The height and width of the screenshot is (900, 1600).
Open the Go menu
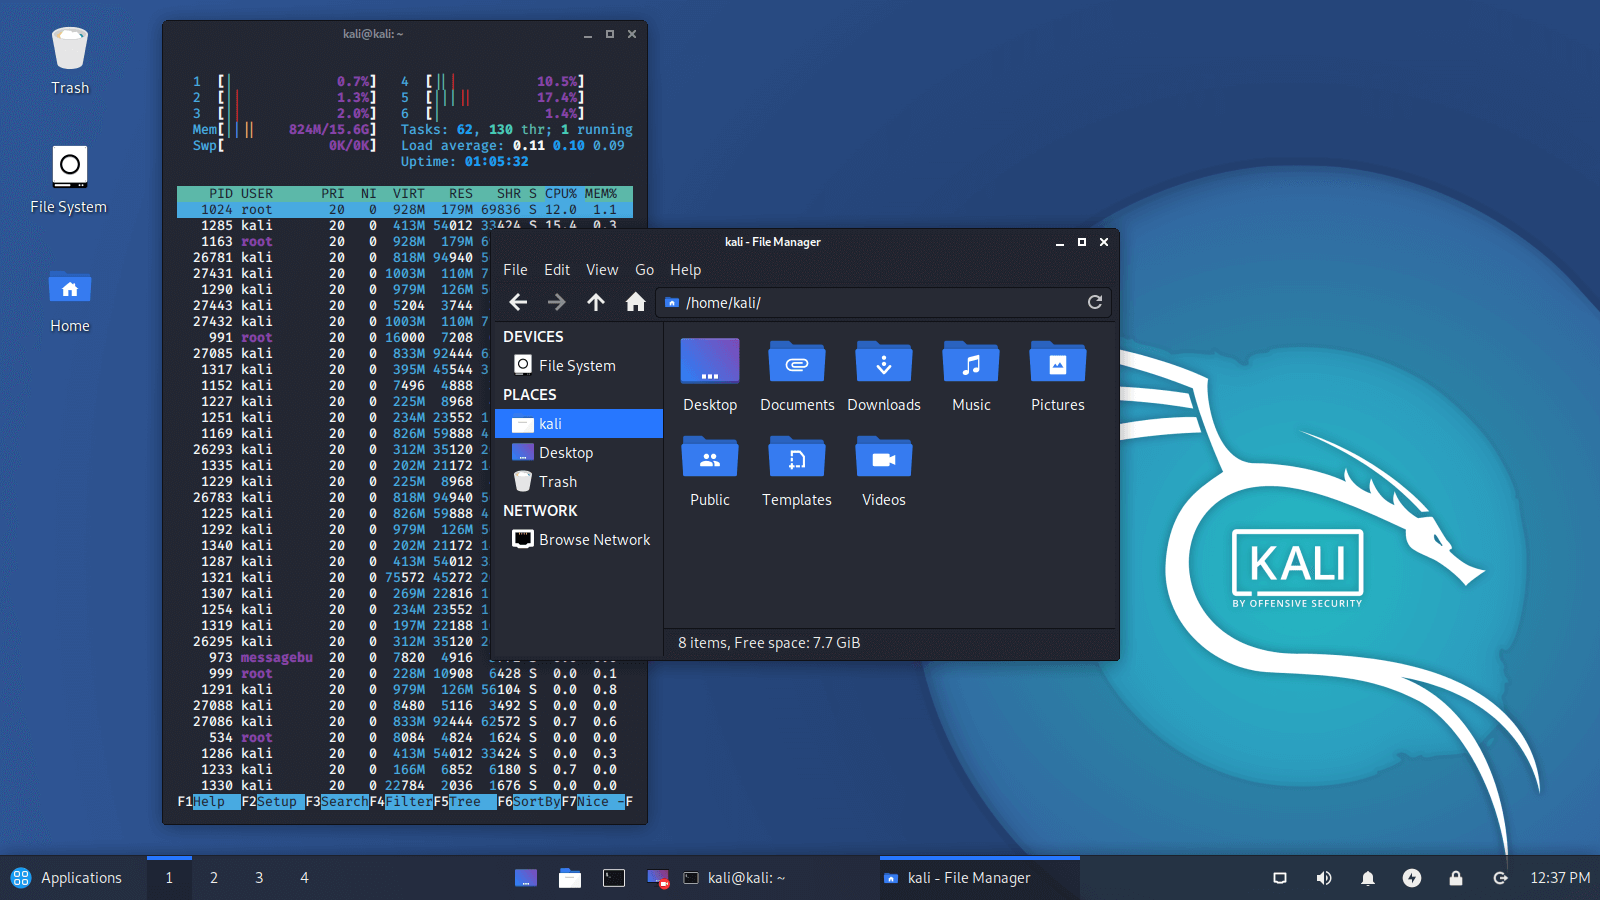pos(644,269)
